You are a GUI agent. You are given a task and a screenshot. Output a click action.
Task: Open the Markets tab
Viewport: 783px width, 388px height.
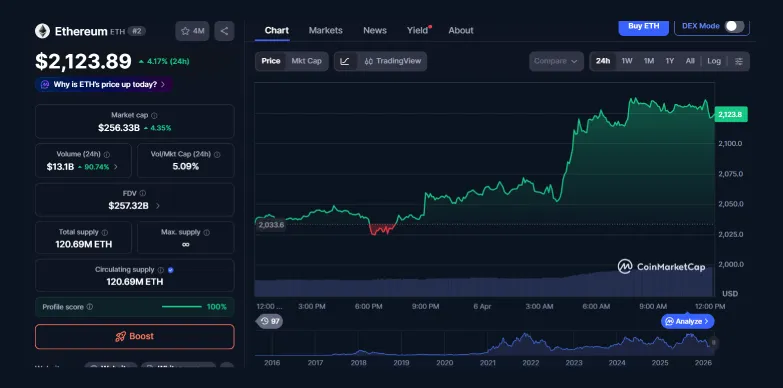click(x=326, y=30)
